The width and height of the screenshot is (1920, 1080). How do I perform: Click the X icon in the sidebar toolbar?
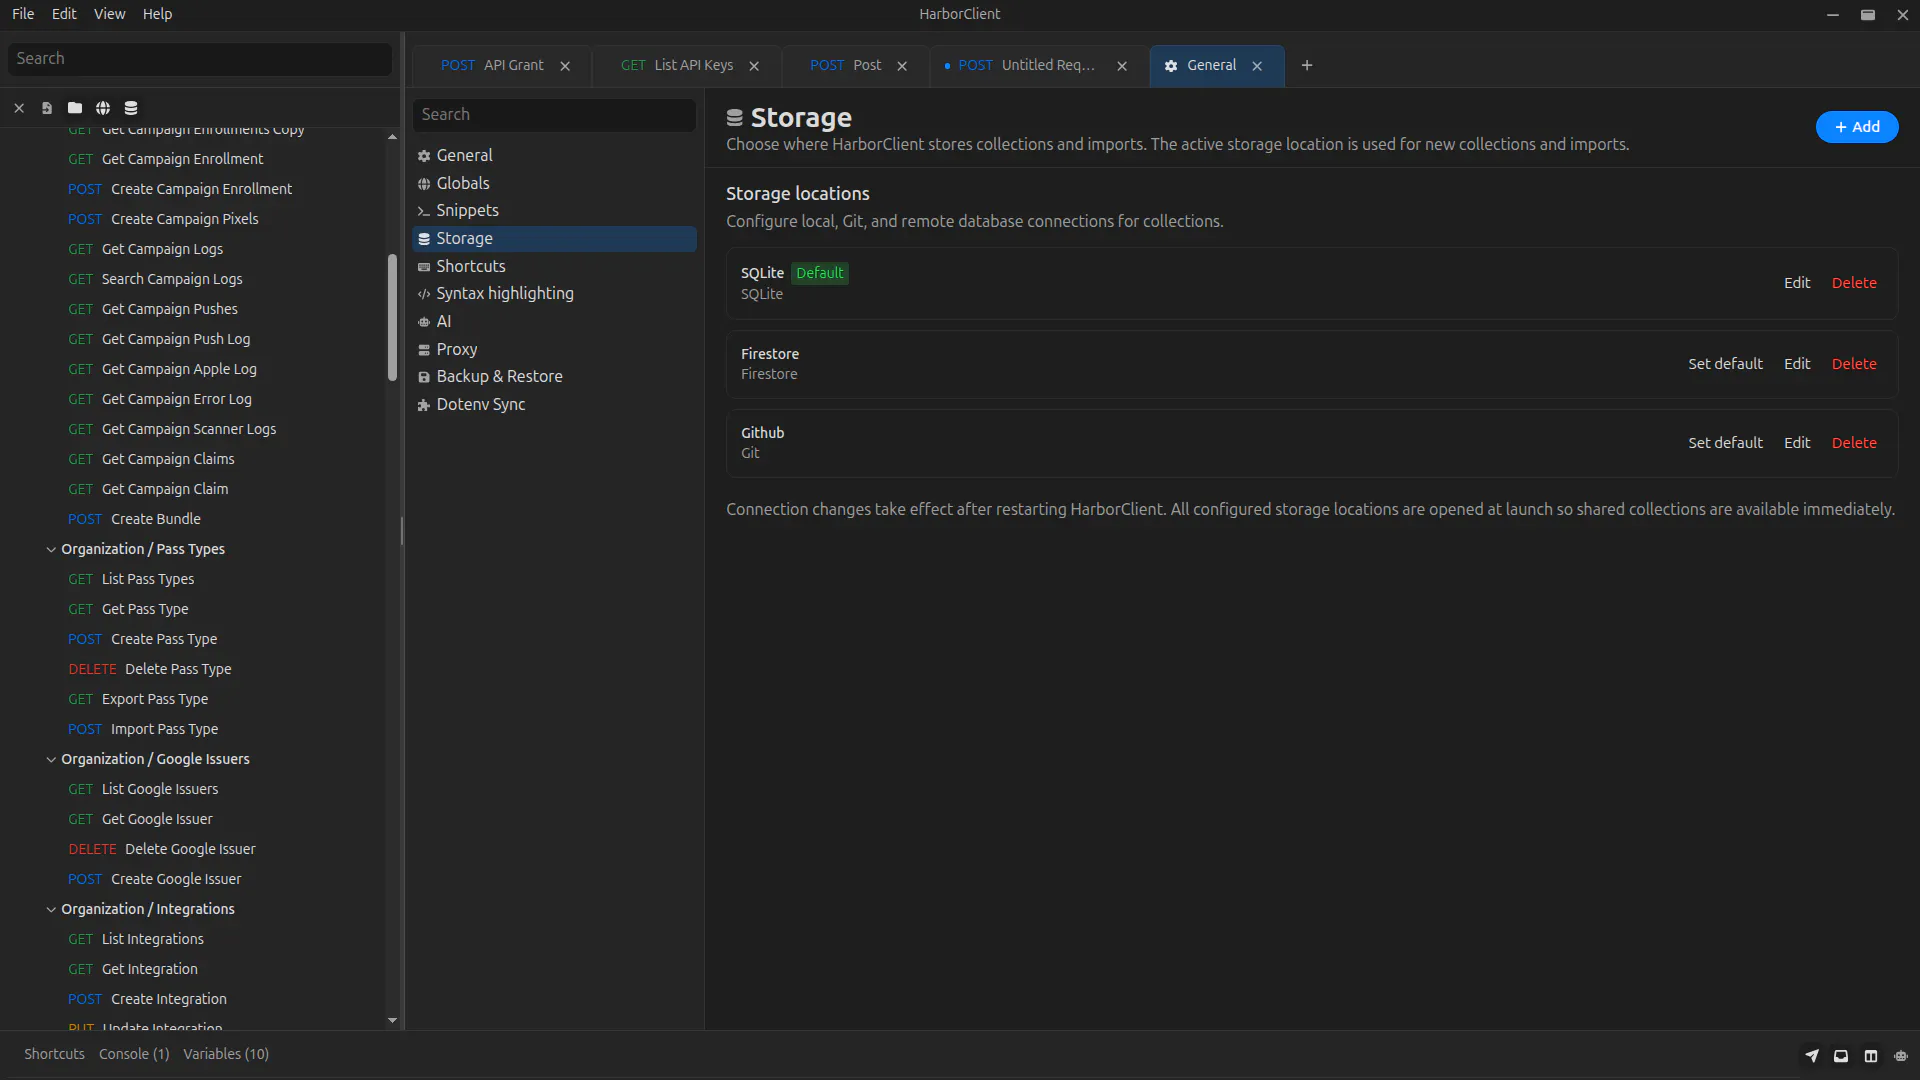[x=19, y=108]
